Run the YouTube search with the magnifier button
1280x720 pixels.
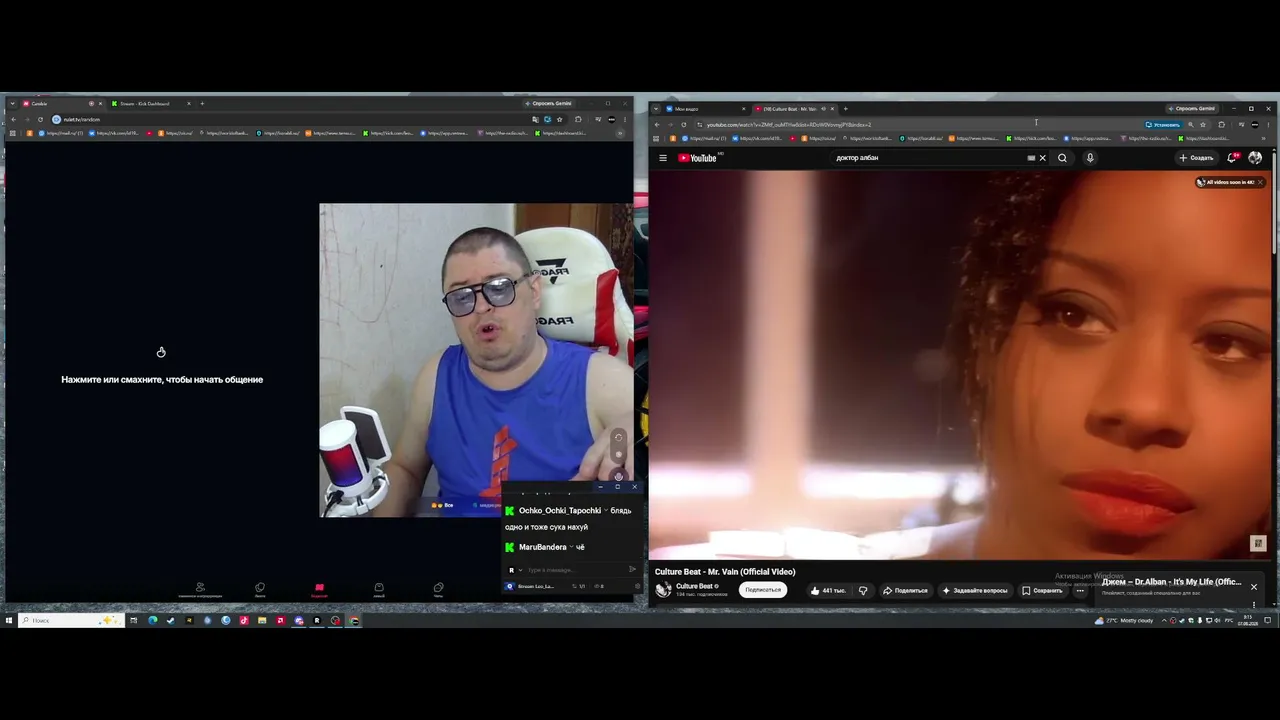[x=1062, y=158]
